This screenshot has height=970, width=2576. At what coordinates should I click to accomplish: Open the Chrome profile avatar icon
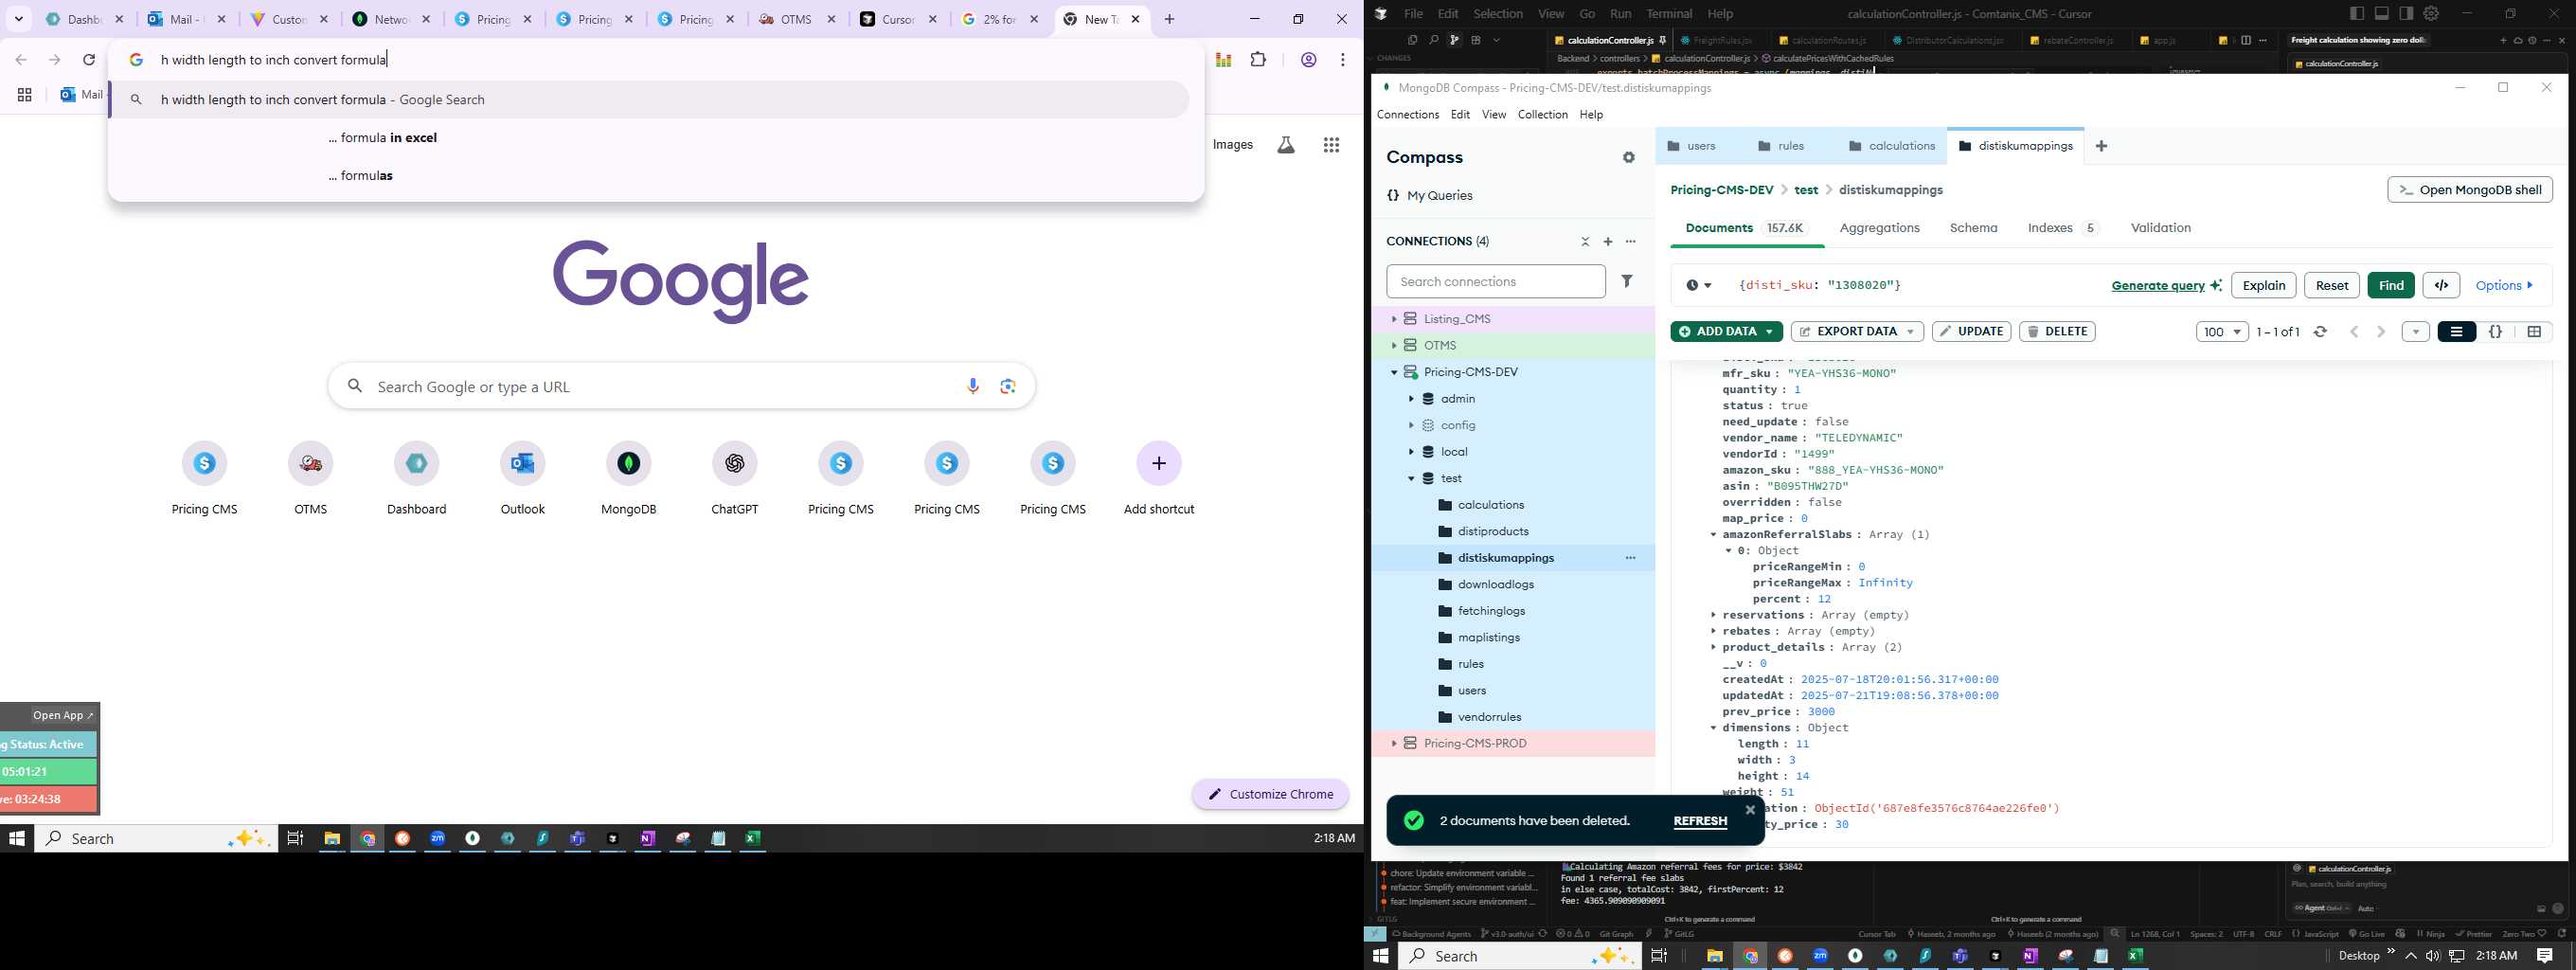point(1308,60)
